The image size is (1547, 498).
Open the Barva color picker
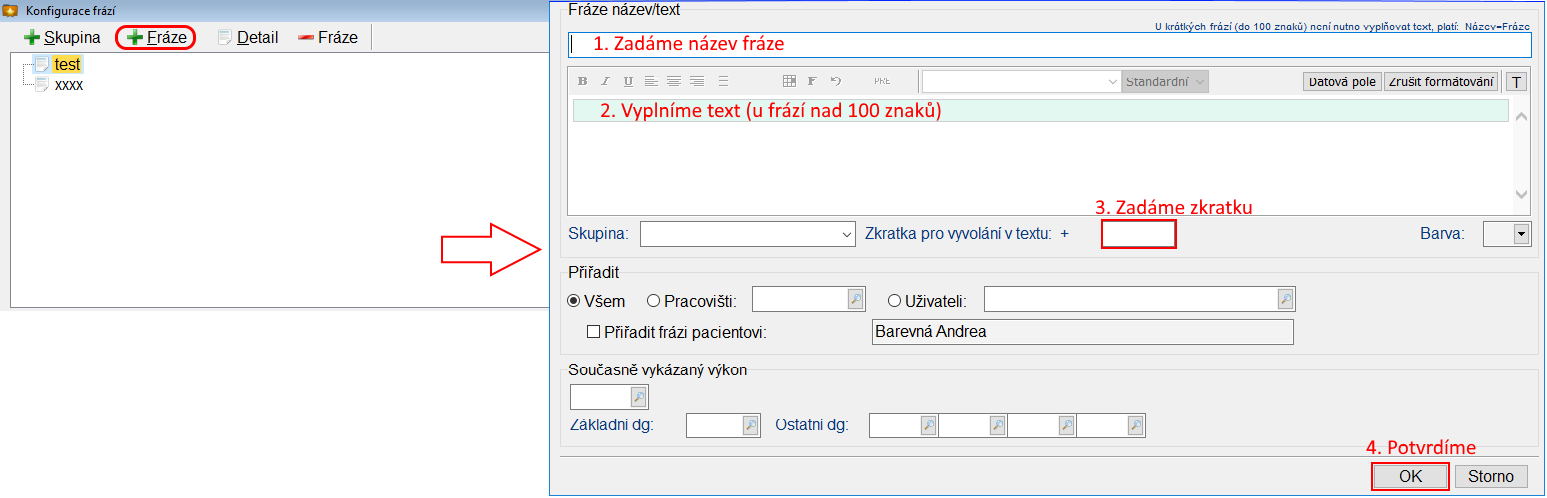[x=1521, y=234]
